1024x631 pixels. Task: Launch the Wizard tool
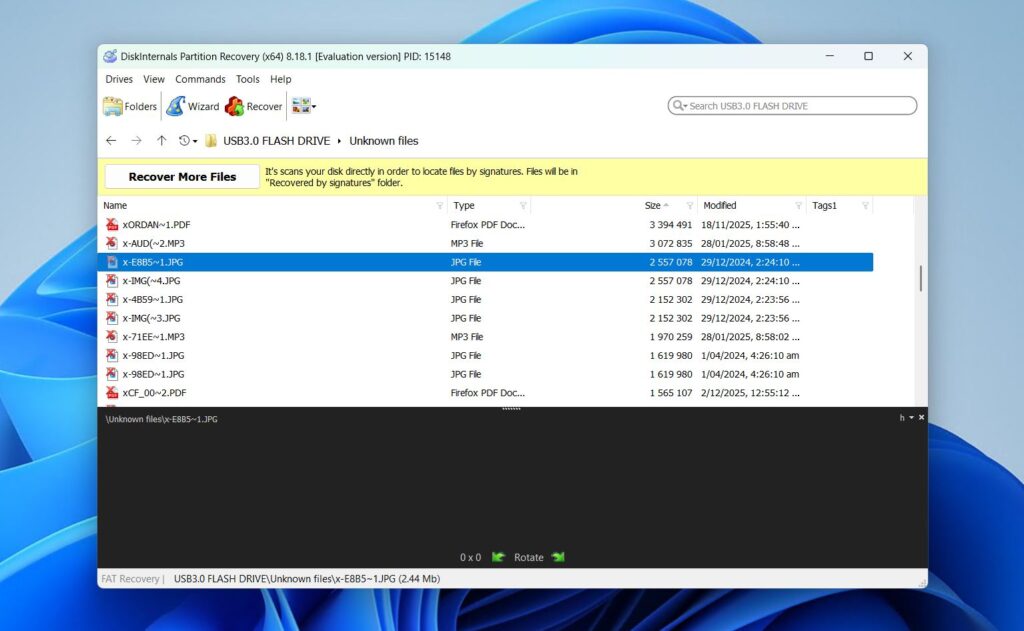coord(193,106)
